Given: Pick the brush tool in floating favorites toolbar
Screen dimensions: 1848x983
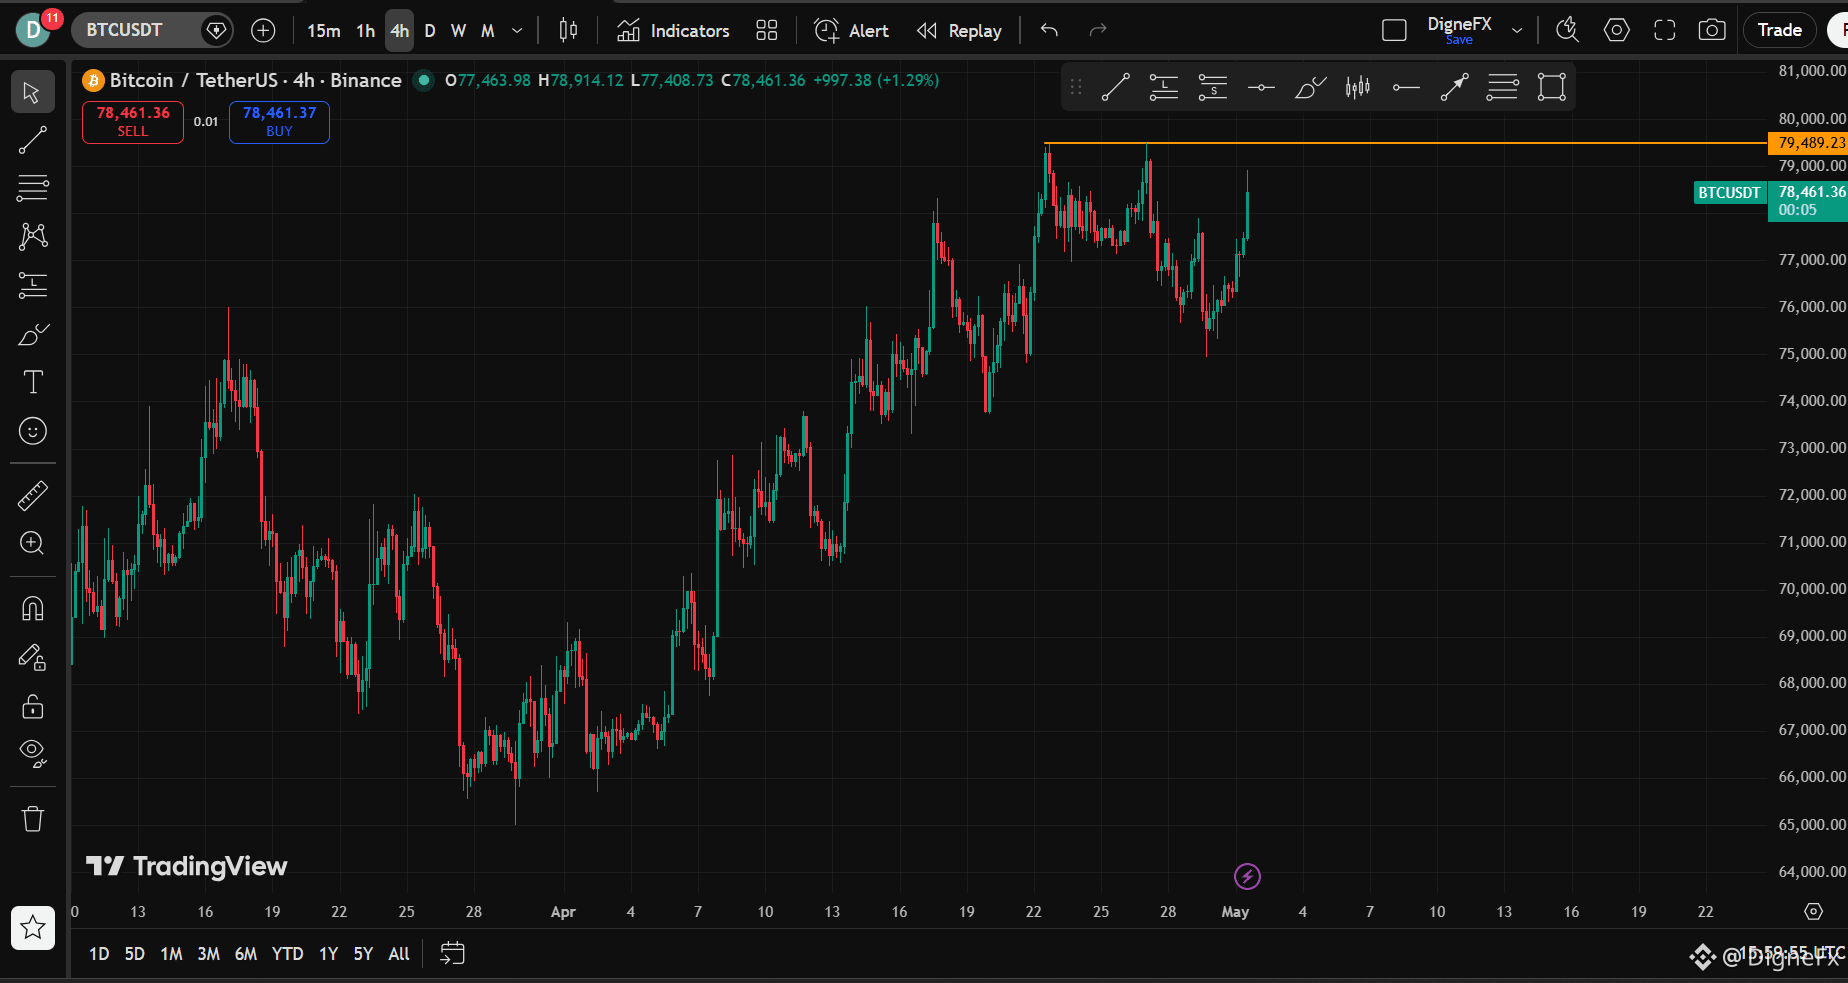Looking at the screenshot, I should coord(1310,88).
